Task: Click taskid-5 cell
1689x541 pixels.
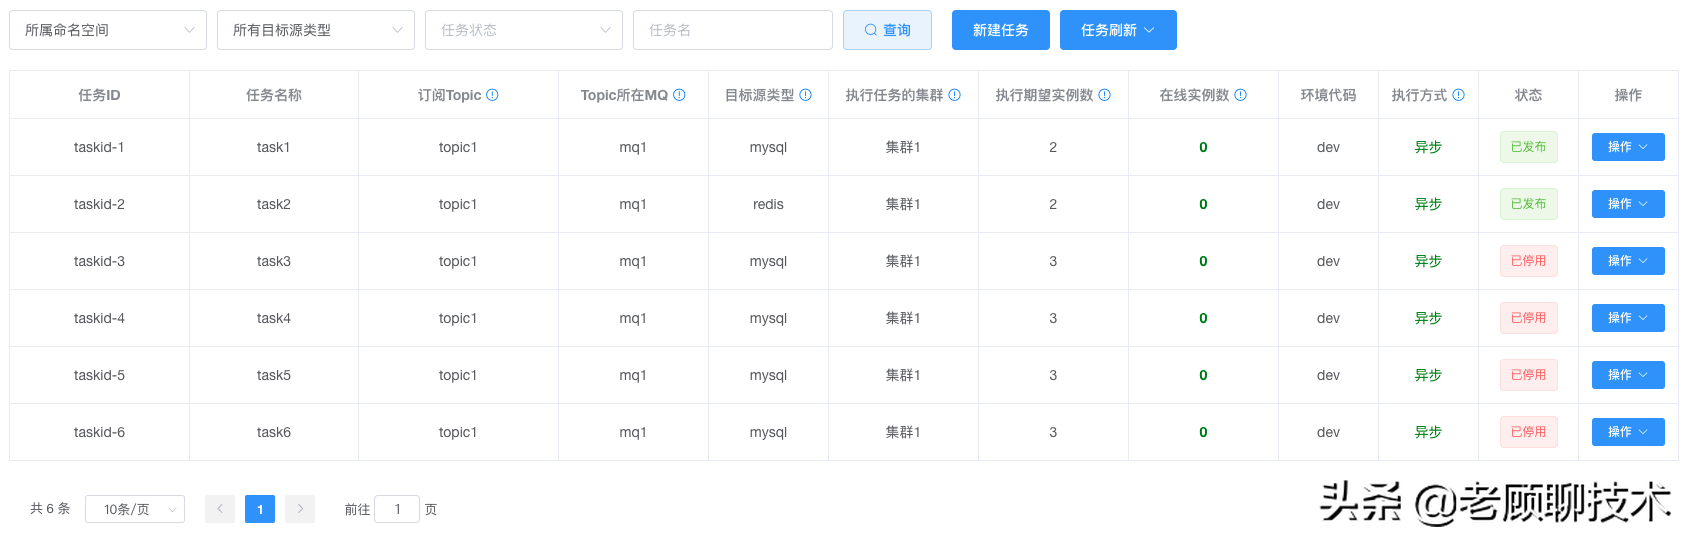Action: pos(99,375)
